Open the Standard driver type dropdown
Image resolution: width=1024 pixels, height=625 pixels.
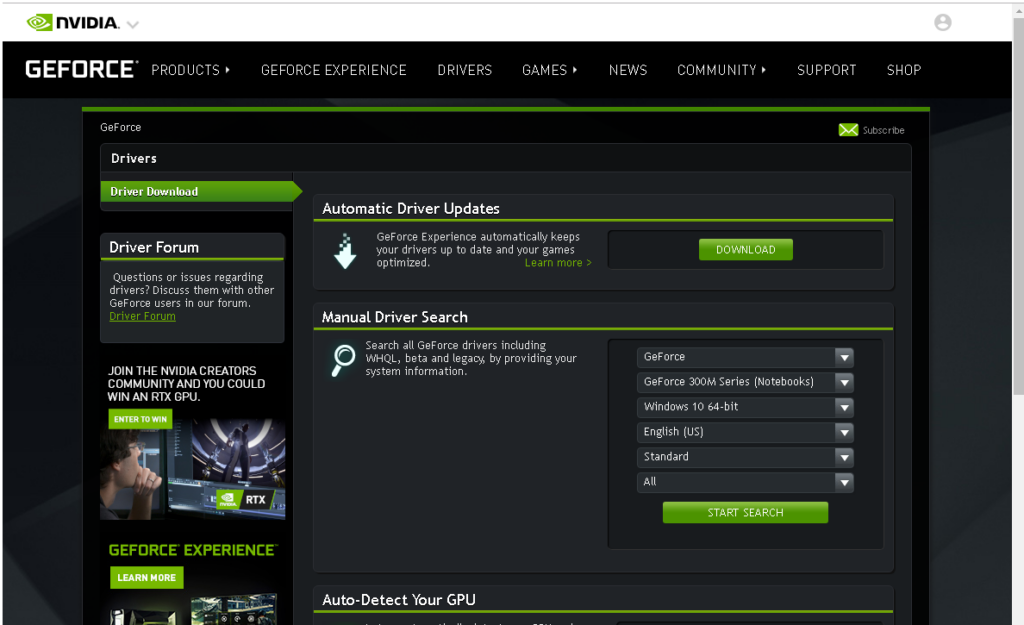[x=745, y=457]
